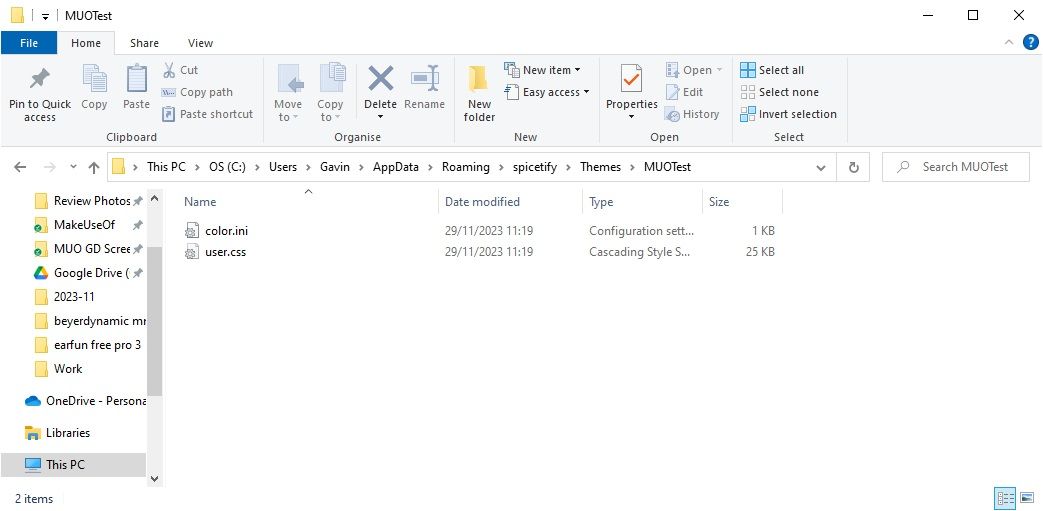The height and width of the screenshot is (511, 1043).
Task: Switch to large icons view layout
Action: tap(1027, 498)
